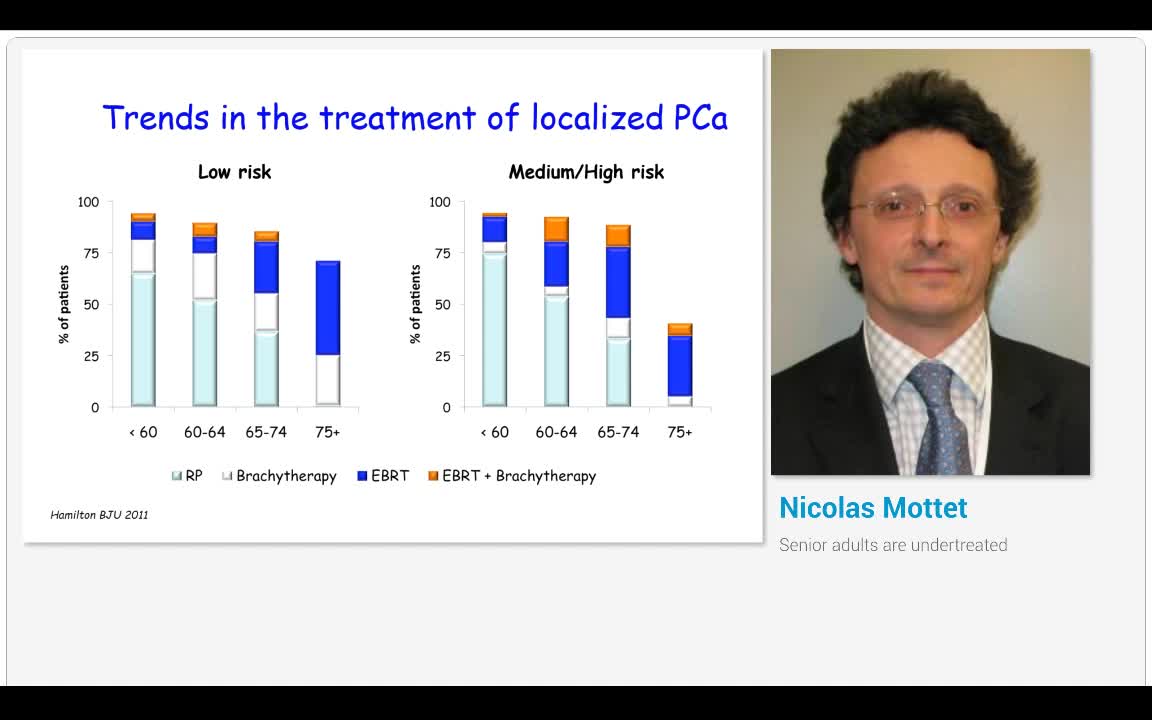This screenshot has height=720, width=1152.
Task: Click the speaker portrait photo
Action: pyautogui.click(x=930, y=262)
